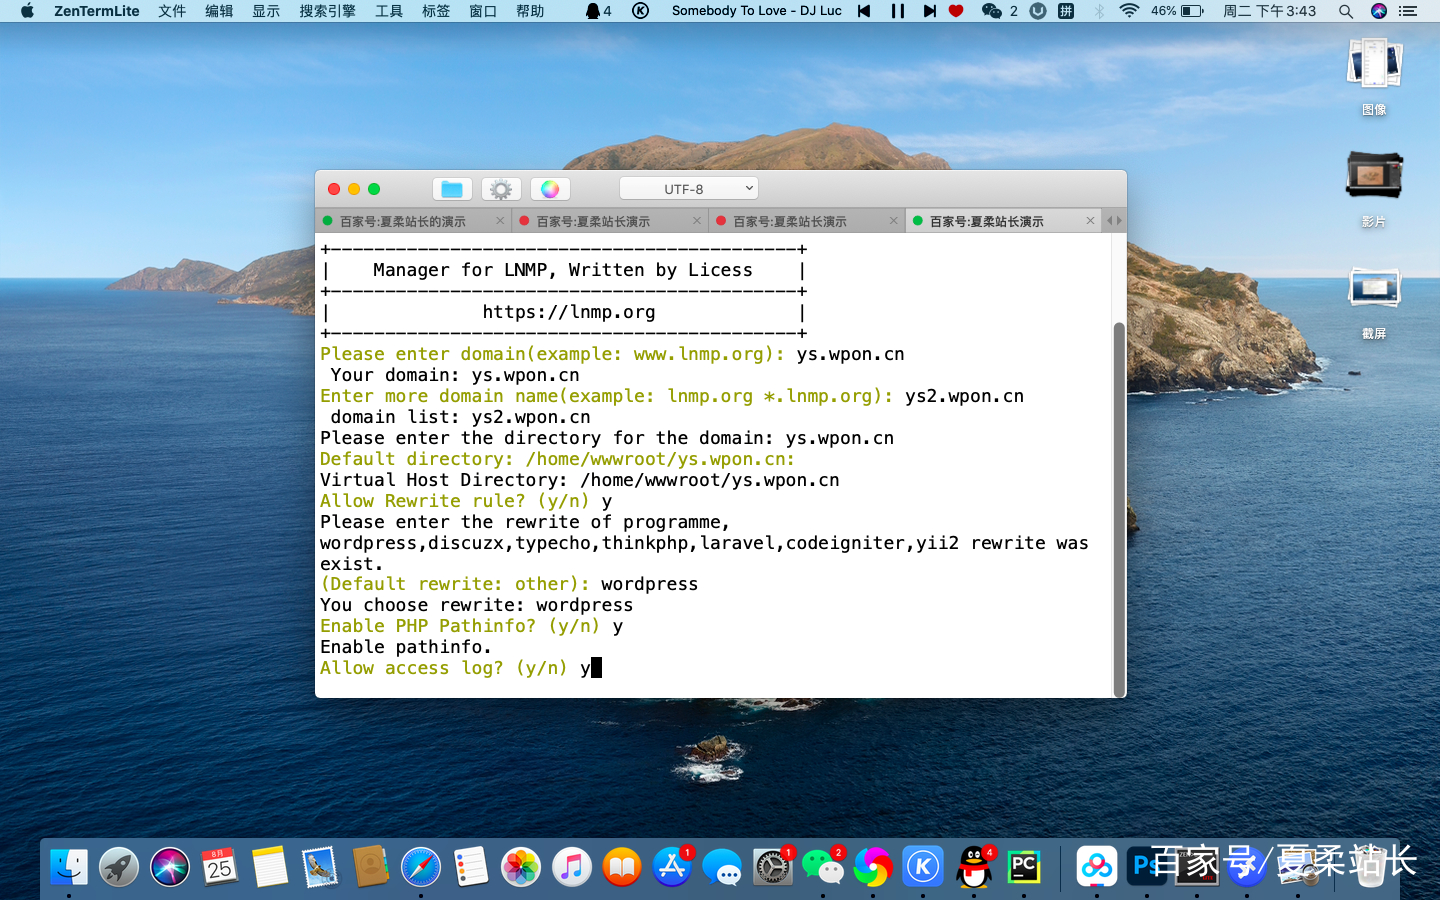Open Finder in the Dock
1440x900 pixels.
pos(69,866)
